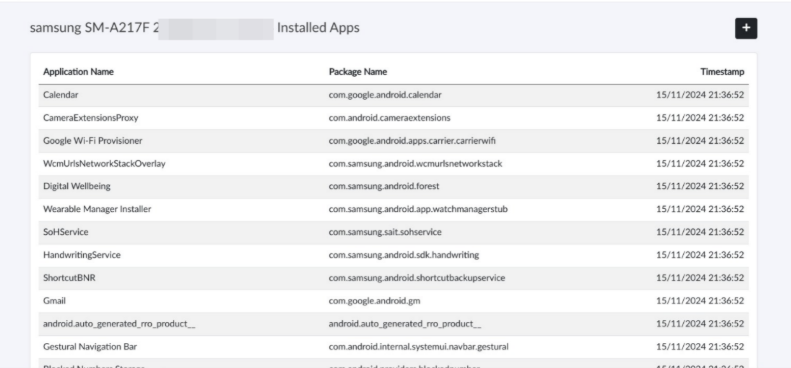
Task: Click android.auto_generated_rro_product__ application name
Action: 119,324
